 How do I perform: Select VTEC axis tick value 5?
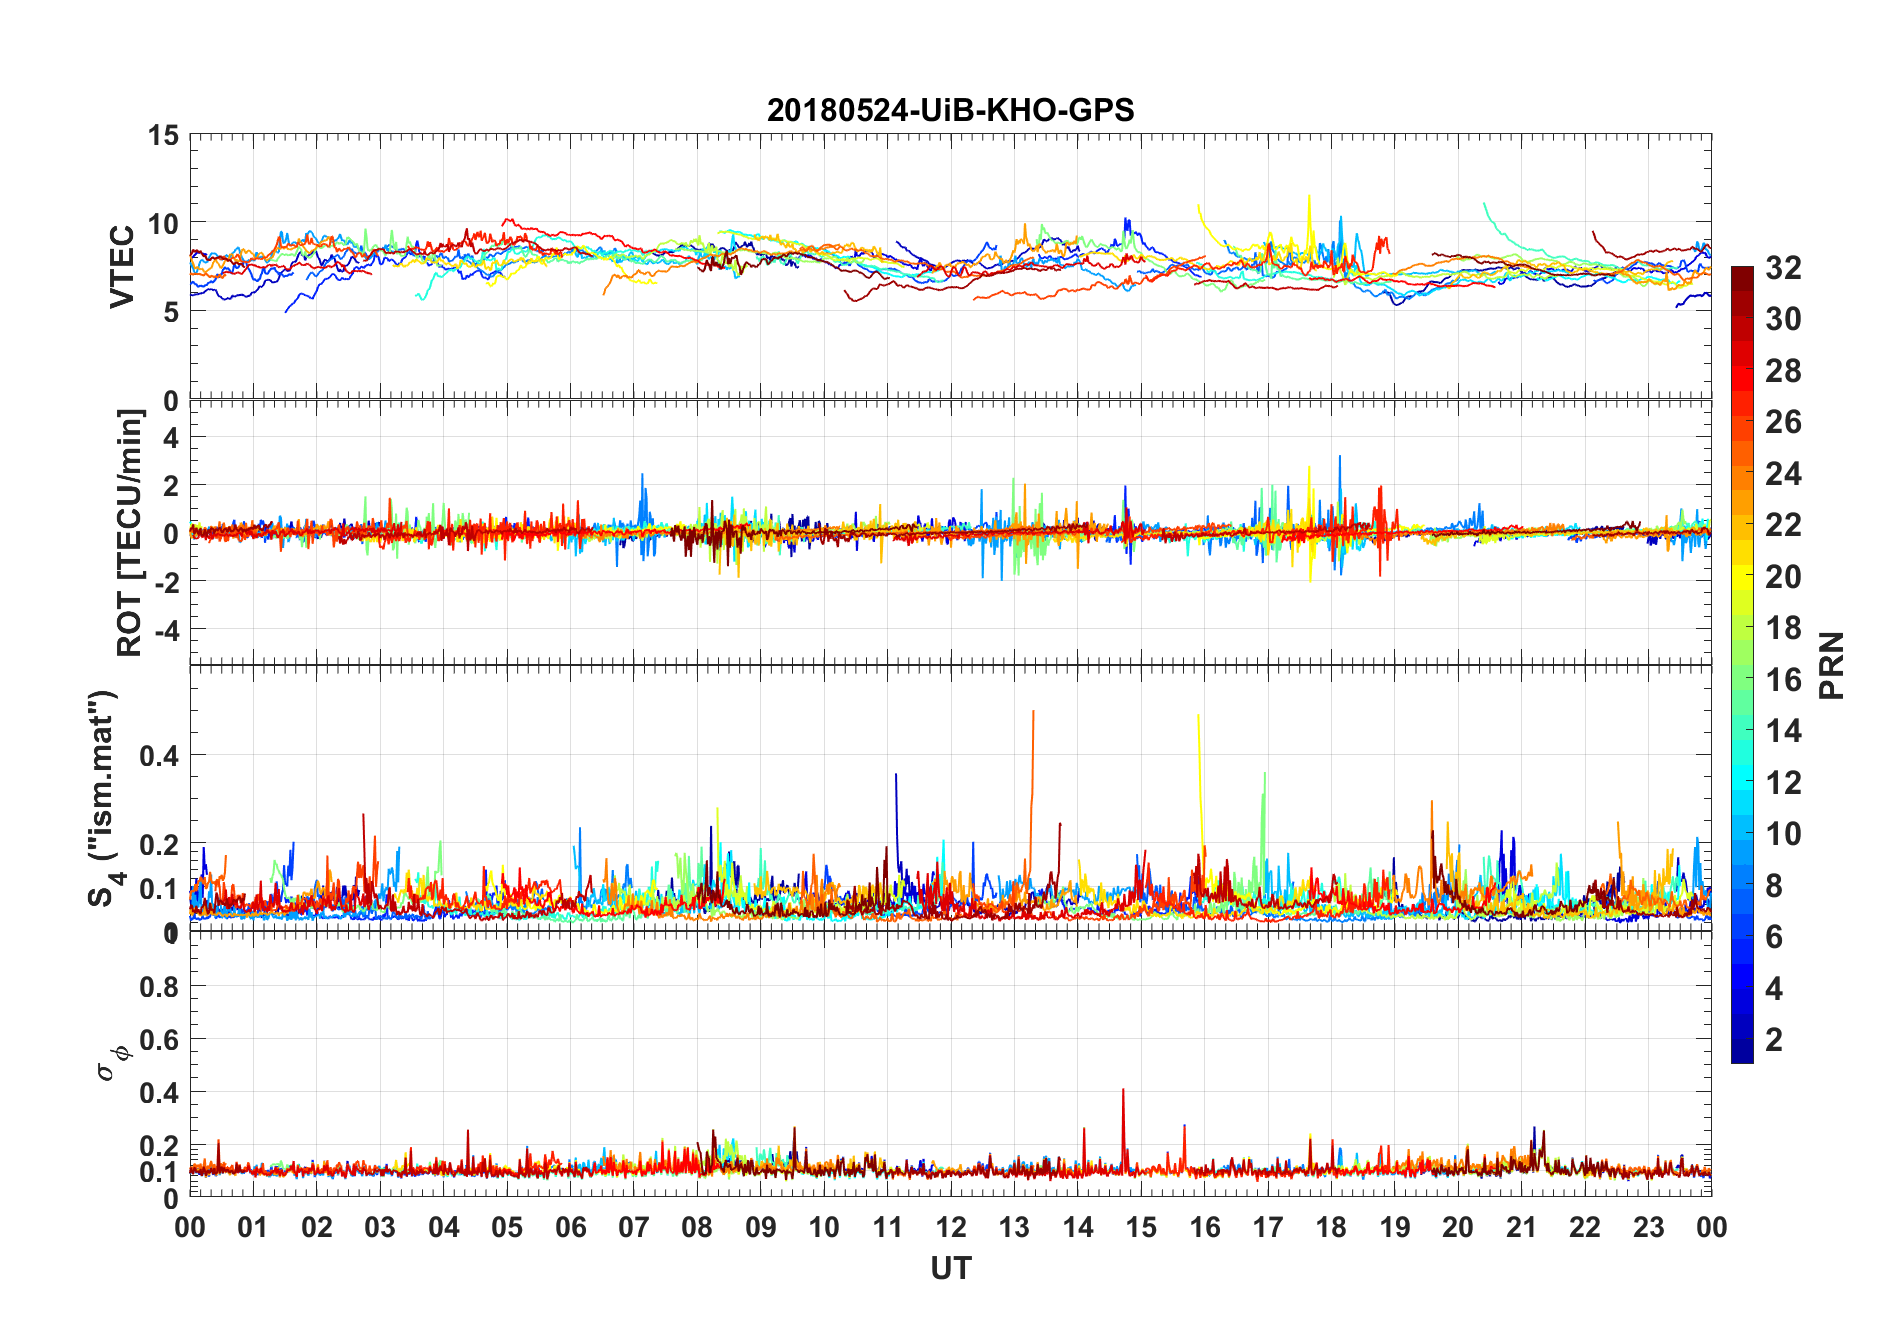pos(171,312)
